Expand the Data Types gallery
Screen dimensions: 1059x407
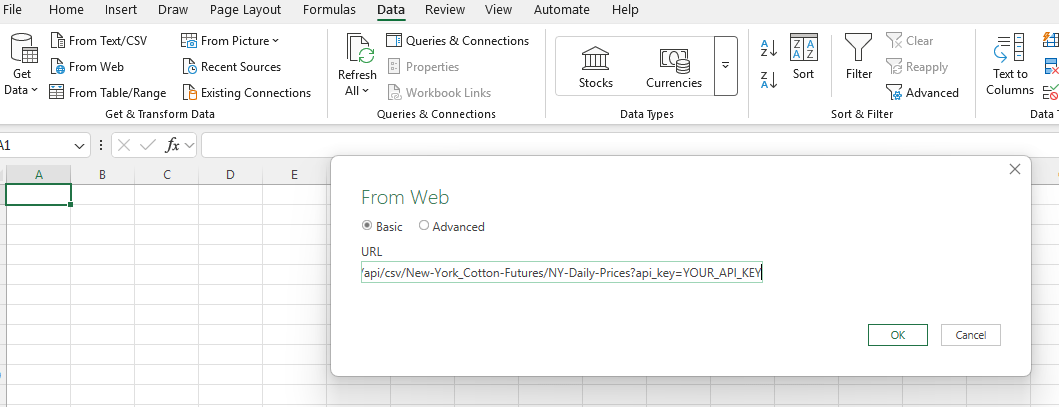click(725, 66)
